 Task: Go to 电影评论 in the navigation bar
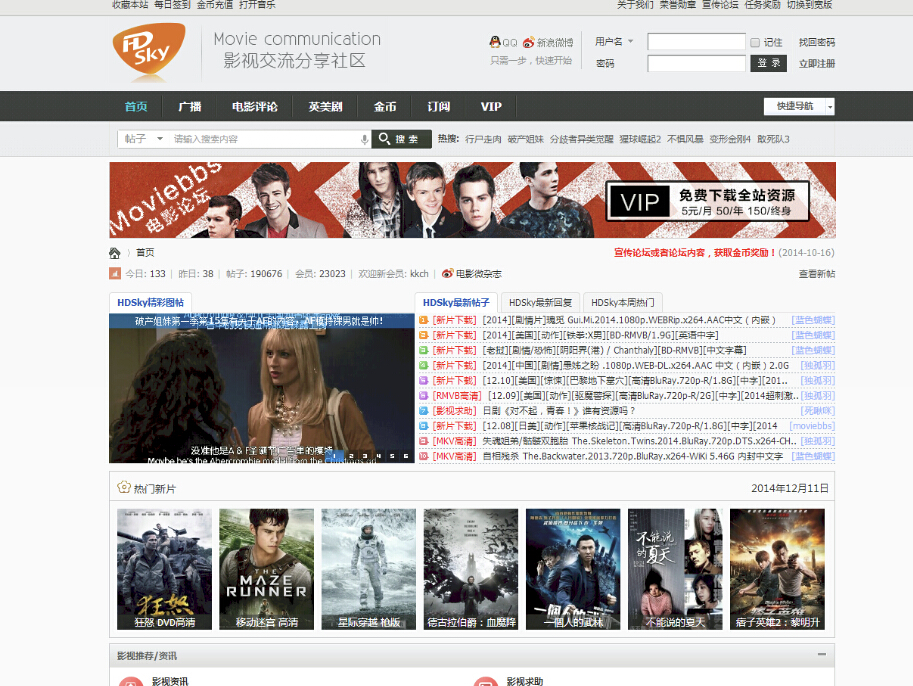pyautogui.click(x=254, y=107)
